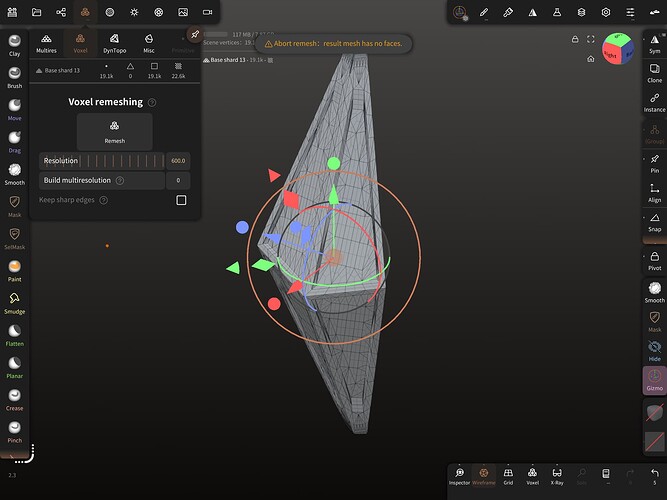Reset view with the home icon
The image size is (667, 500).
[x=591, y=59]
